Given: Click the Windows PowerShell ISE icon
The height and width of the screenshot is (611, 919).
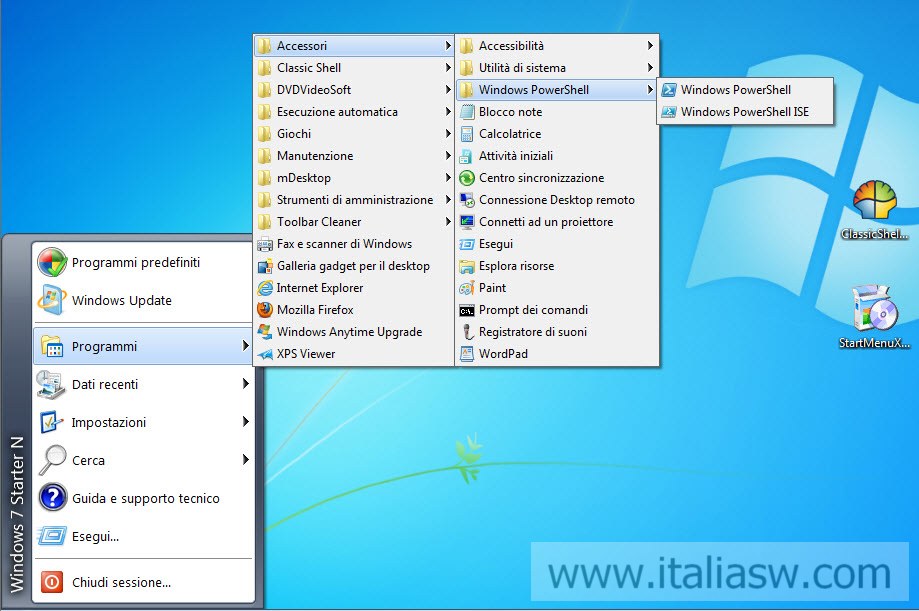Looking at the screenshot, I should (x=669, y=112).
